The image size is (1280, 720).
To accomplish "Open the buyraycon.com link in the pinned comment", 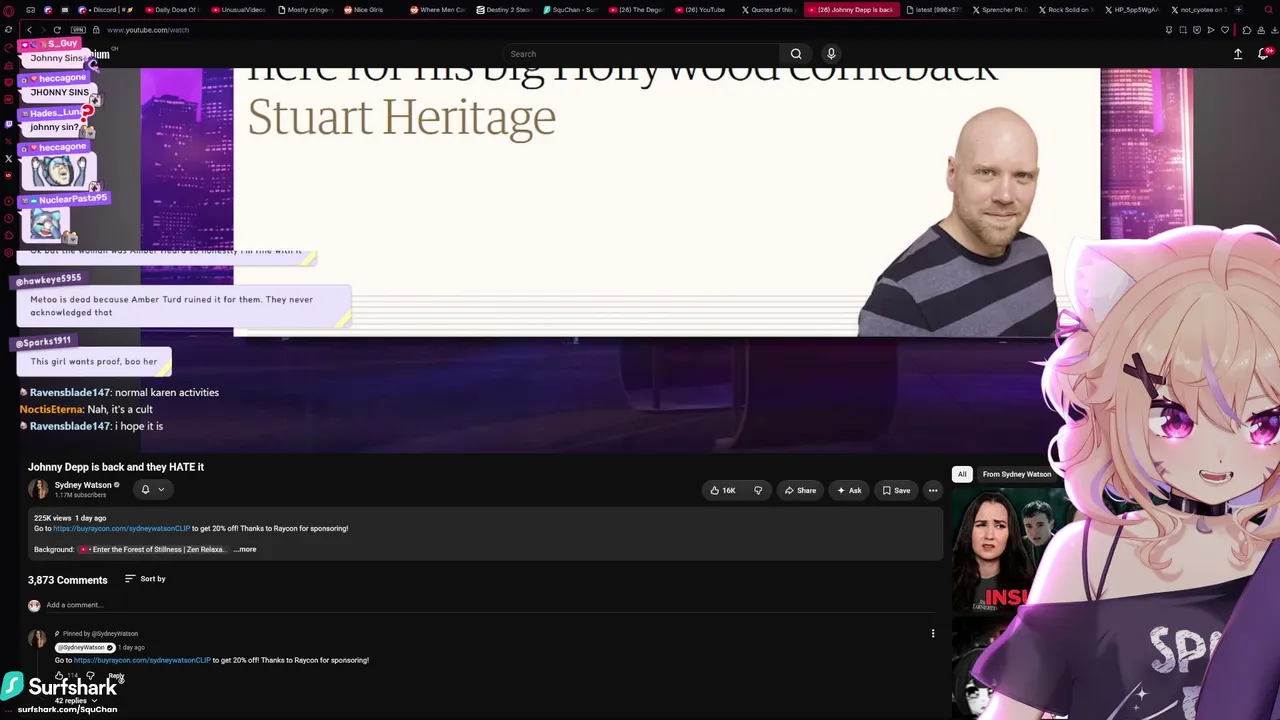I will point(142,660).
